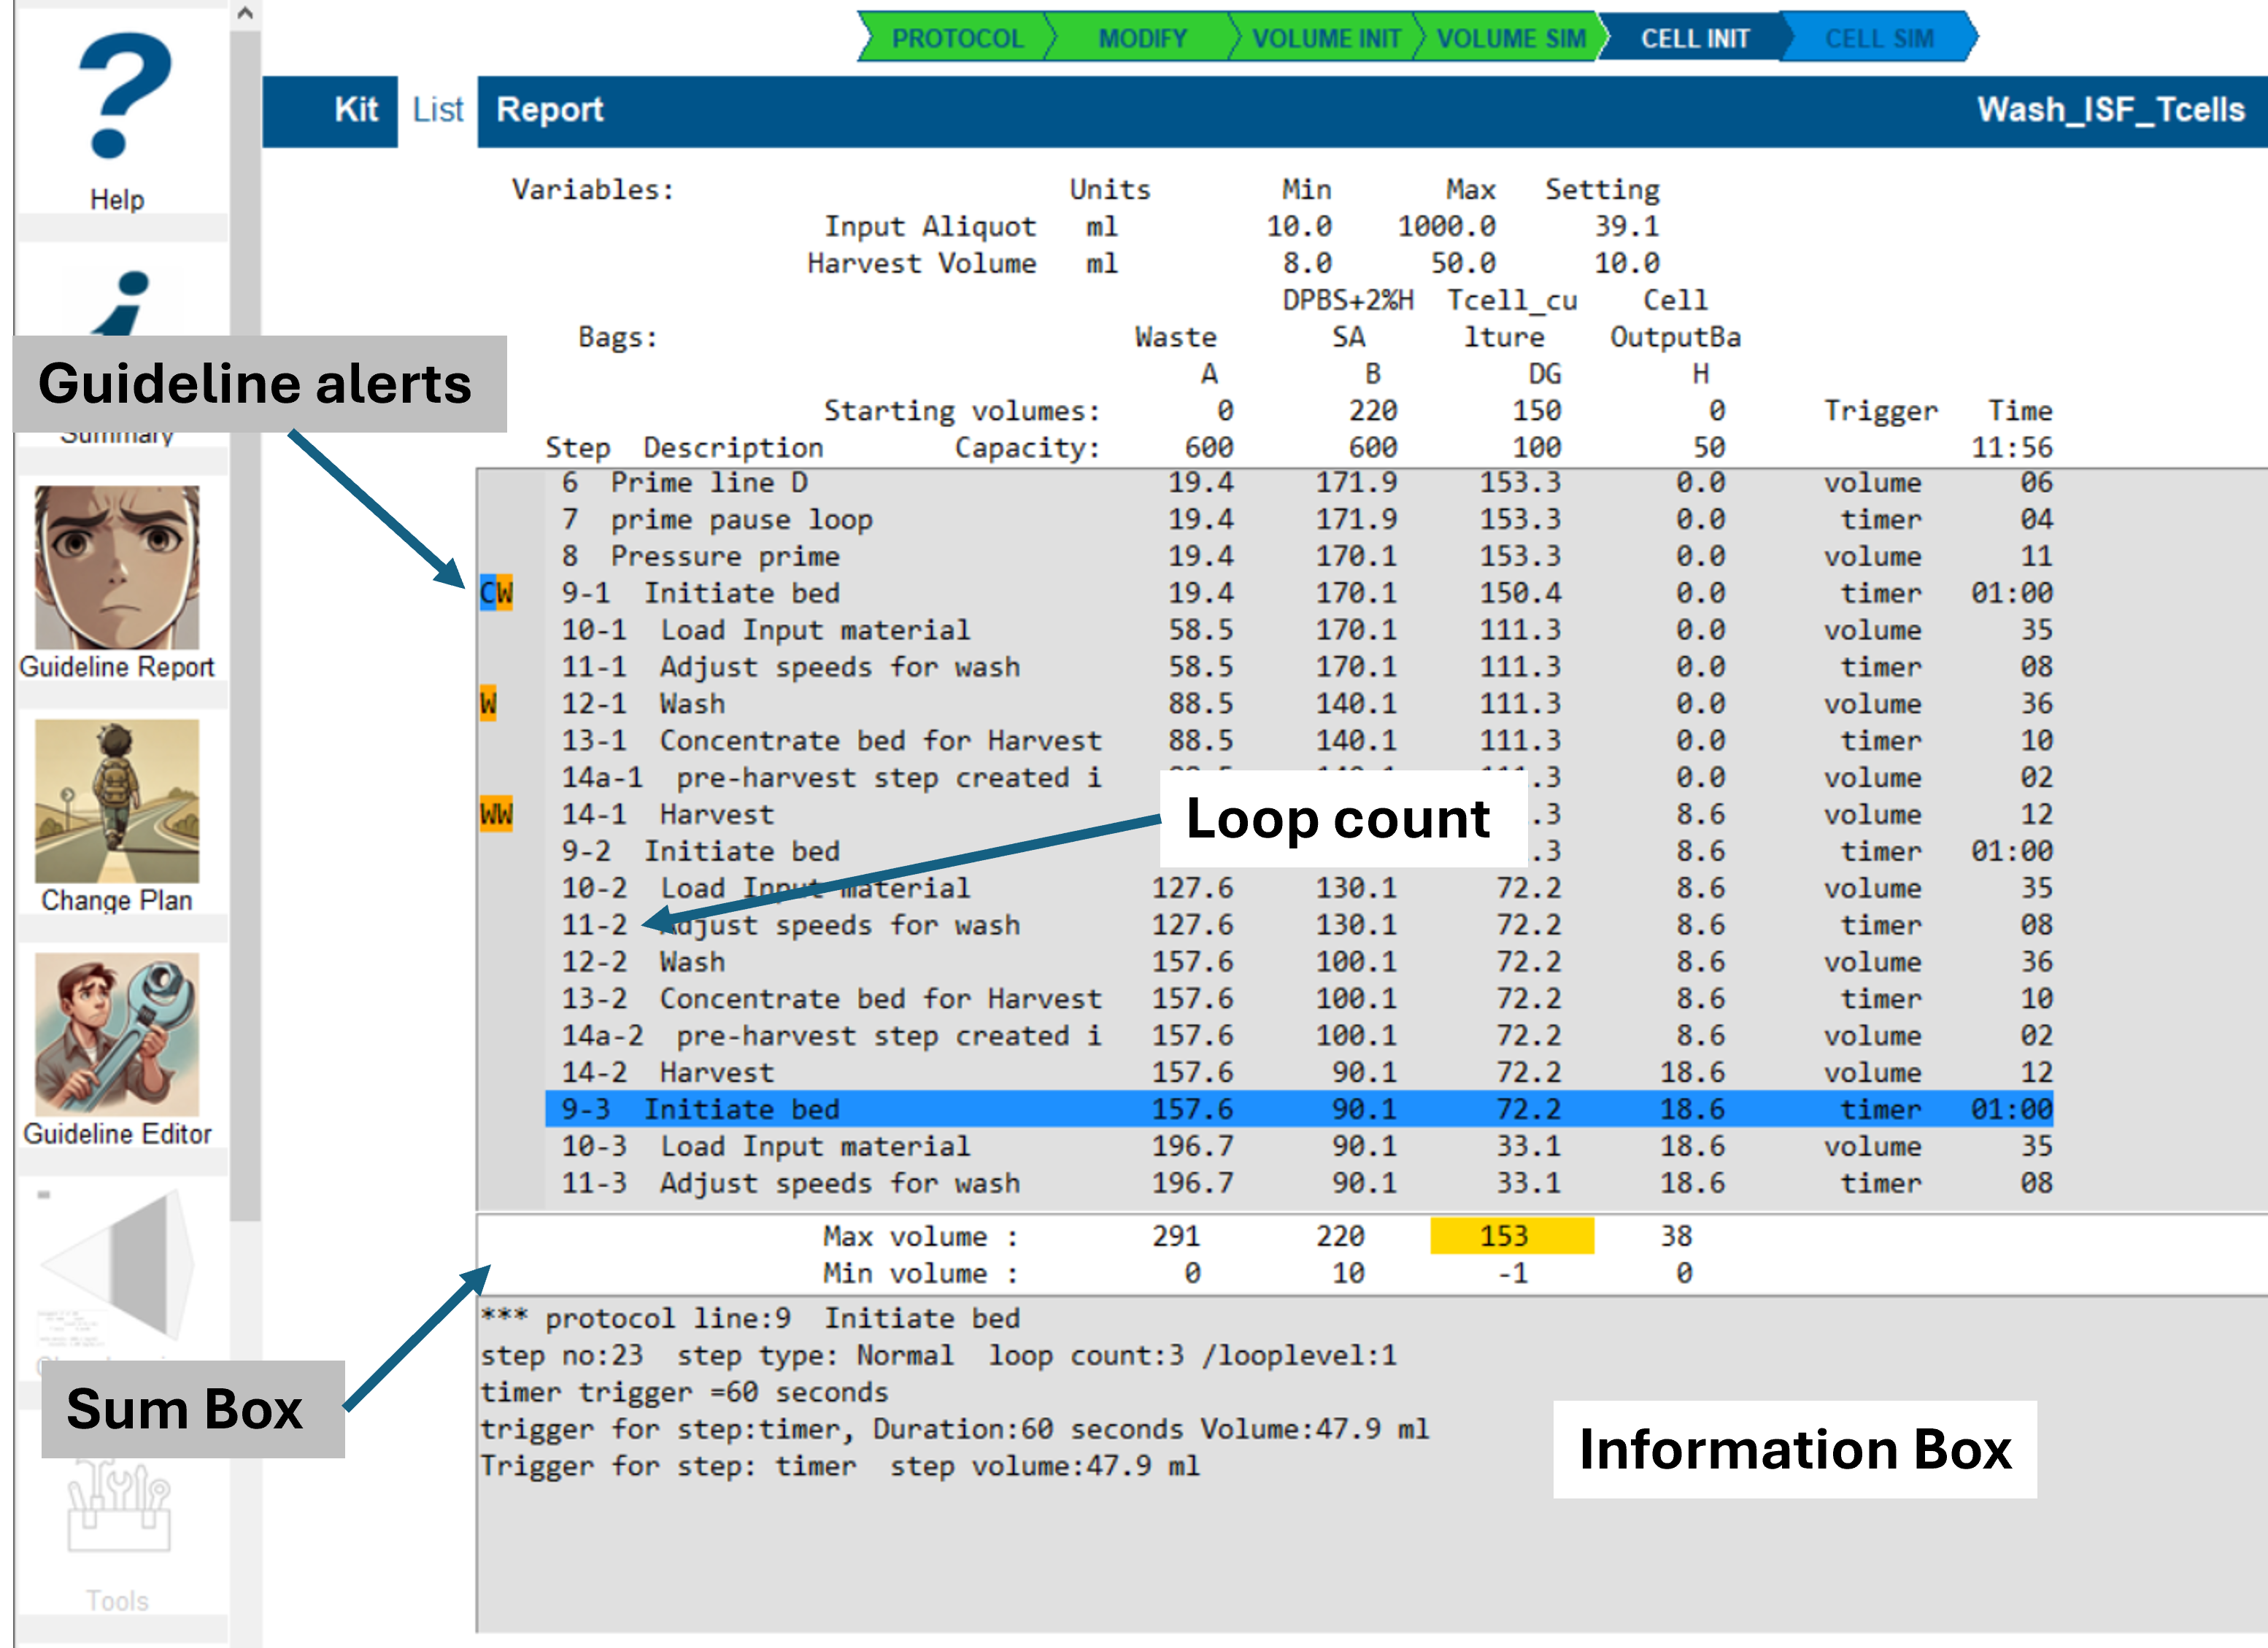The image size is (2268, 1648).
Task: Click the Change Plan walking figure icon
Action: click(117, 801)
